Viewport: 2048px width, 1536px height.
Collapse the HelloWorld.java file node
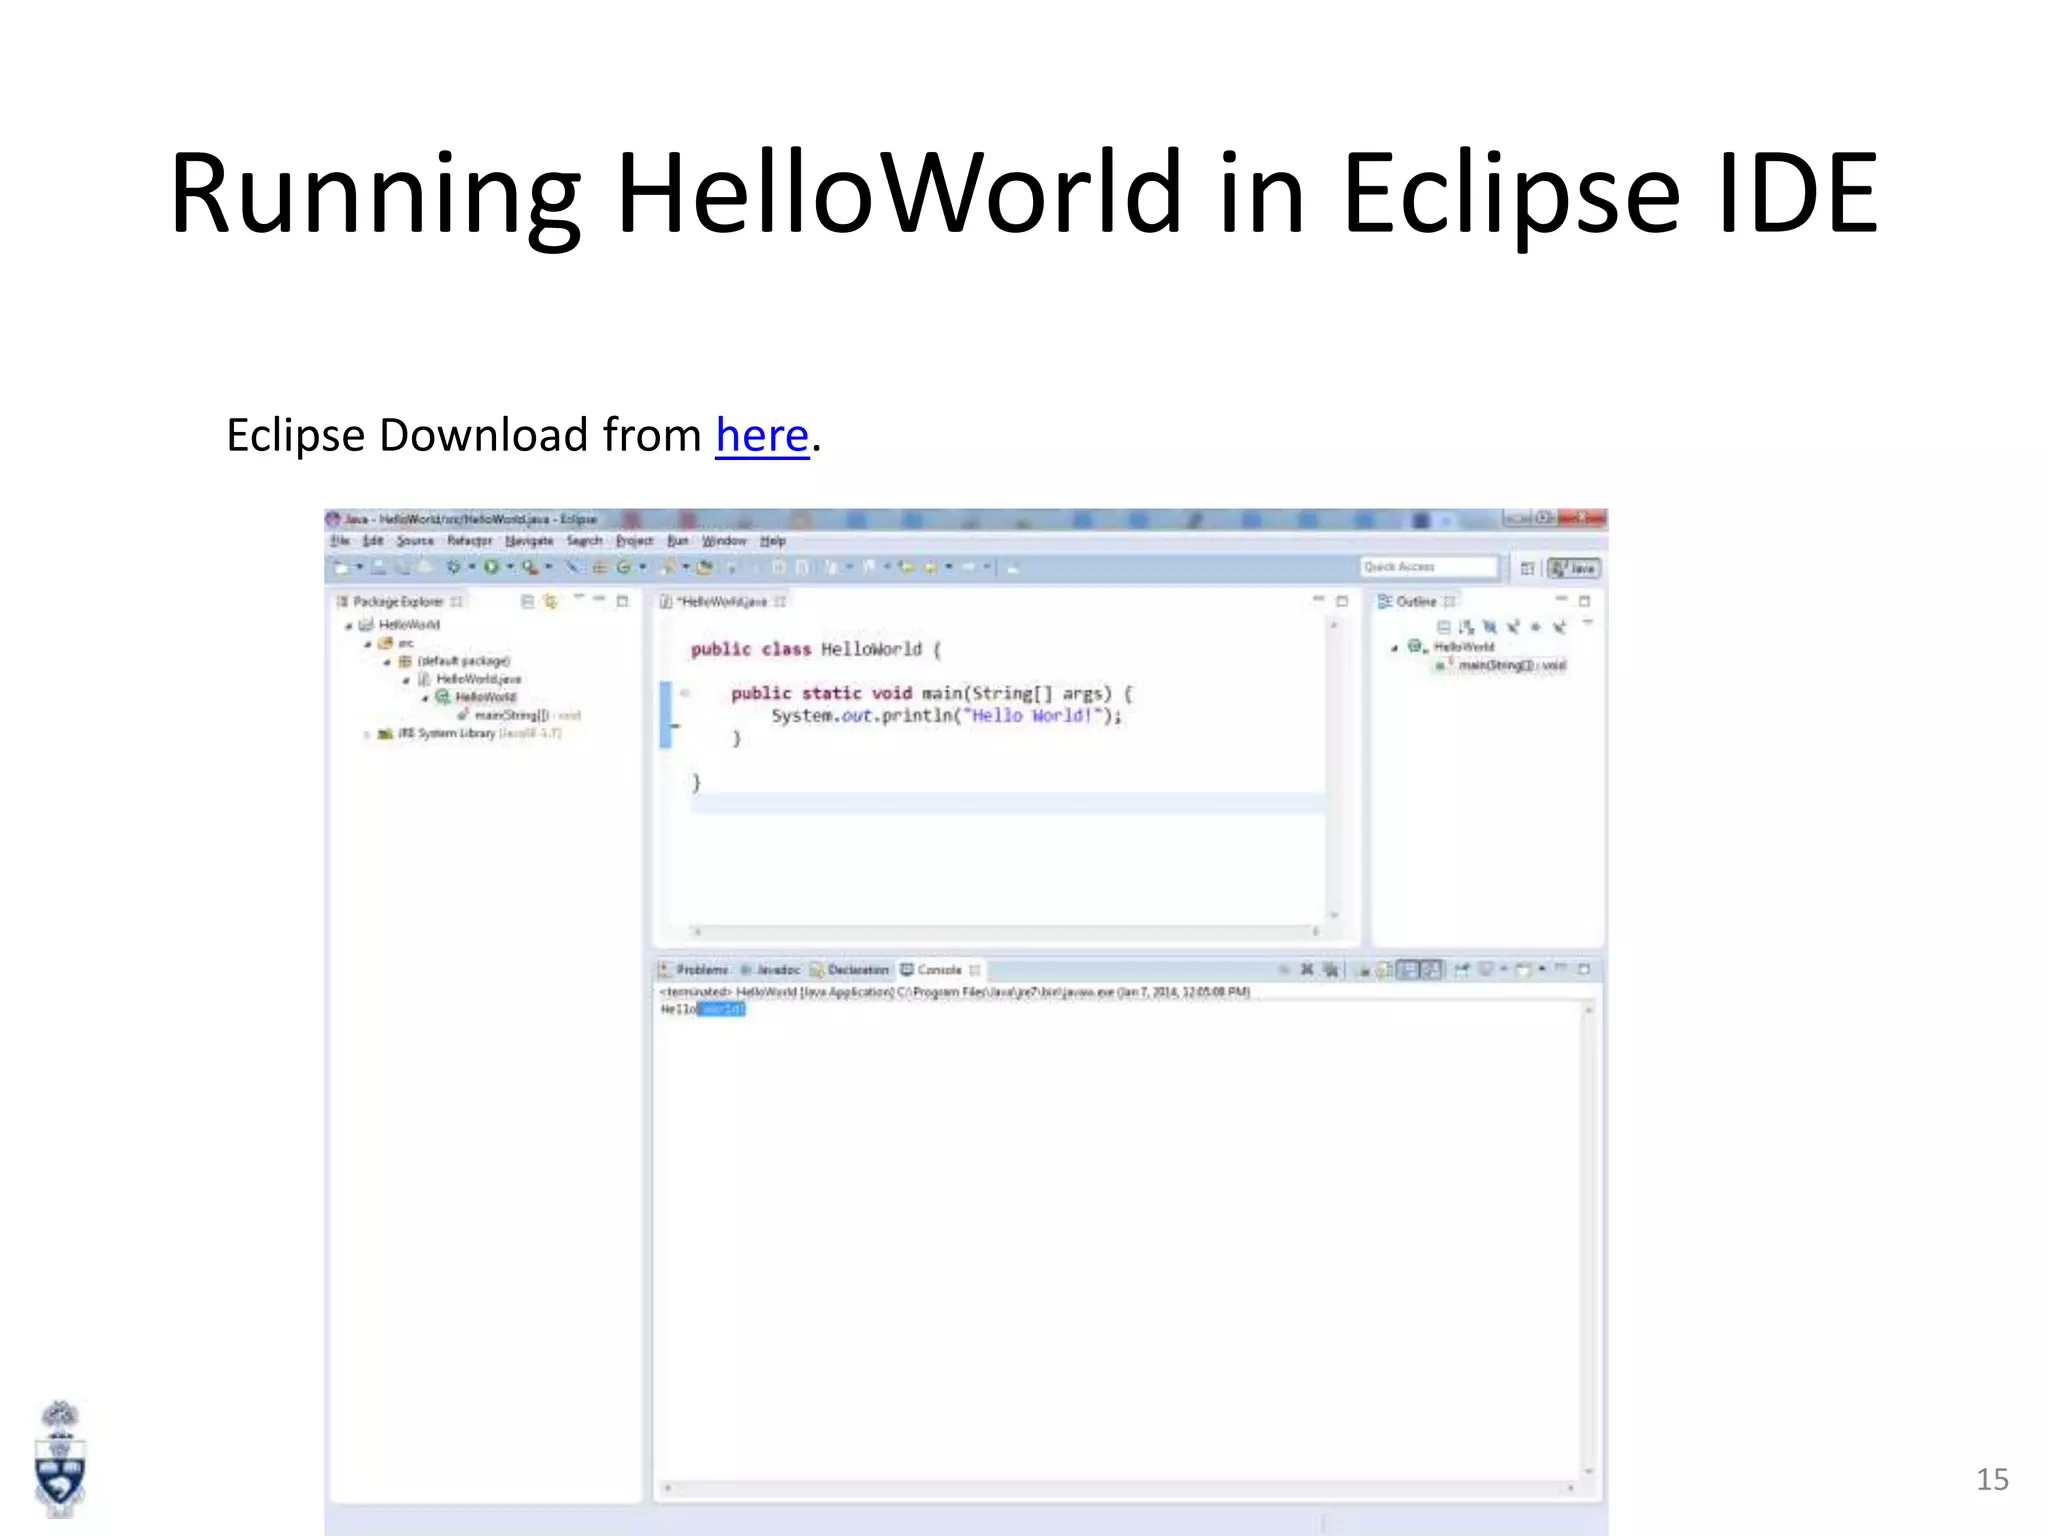click(405, 680)
